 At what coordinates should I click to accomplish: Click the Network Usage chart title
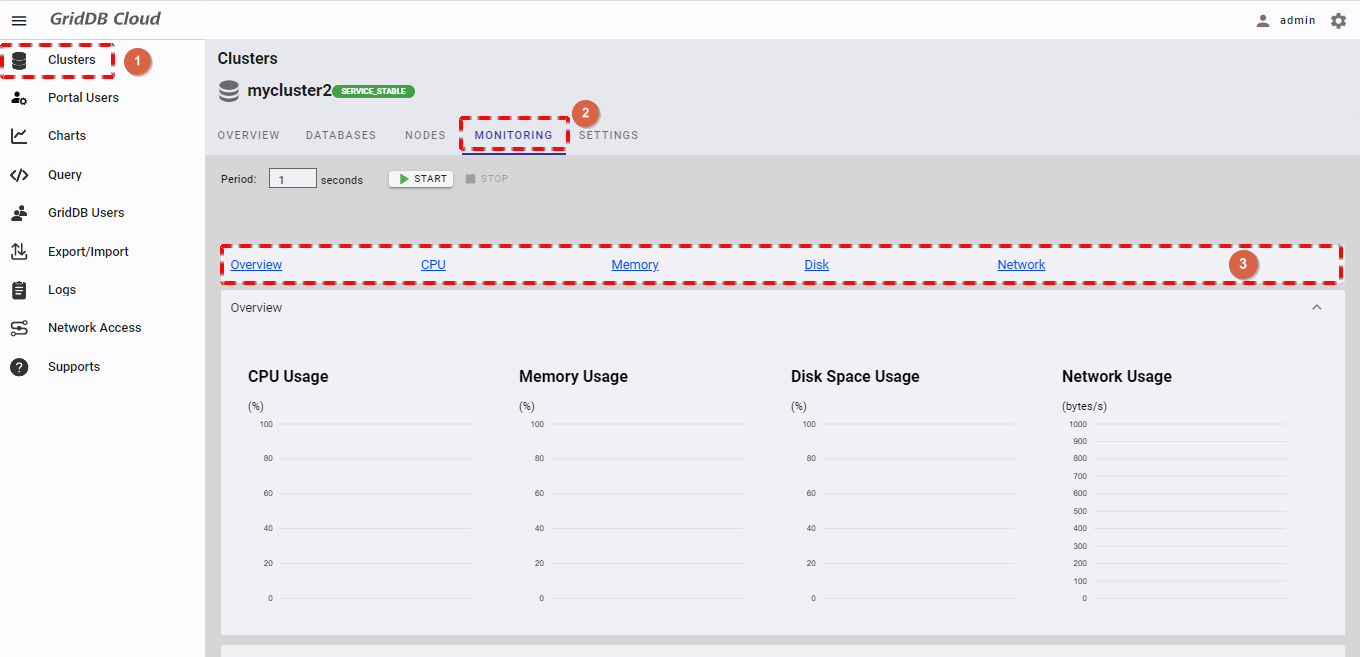point(1117,377)
